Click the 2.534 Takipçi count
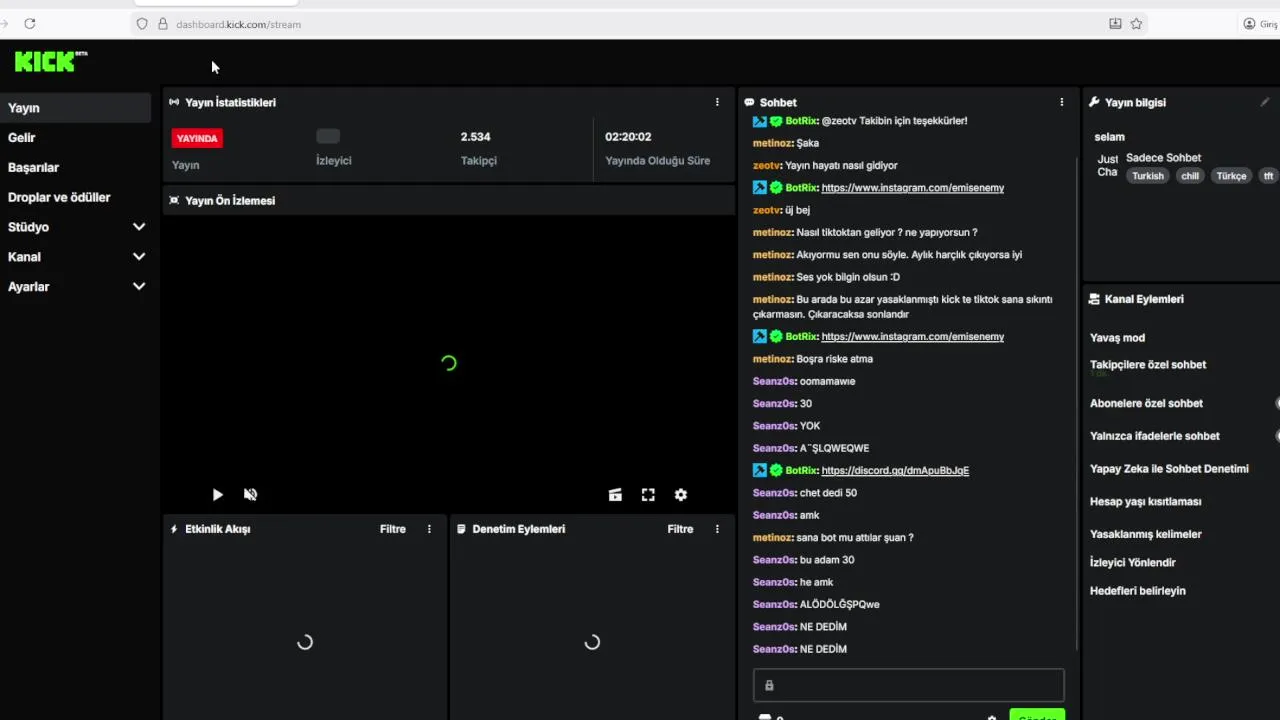Image resolution: width=1280 pixels, height=720 pixels. point(476,137)
